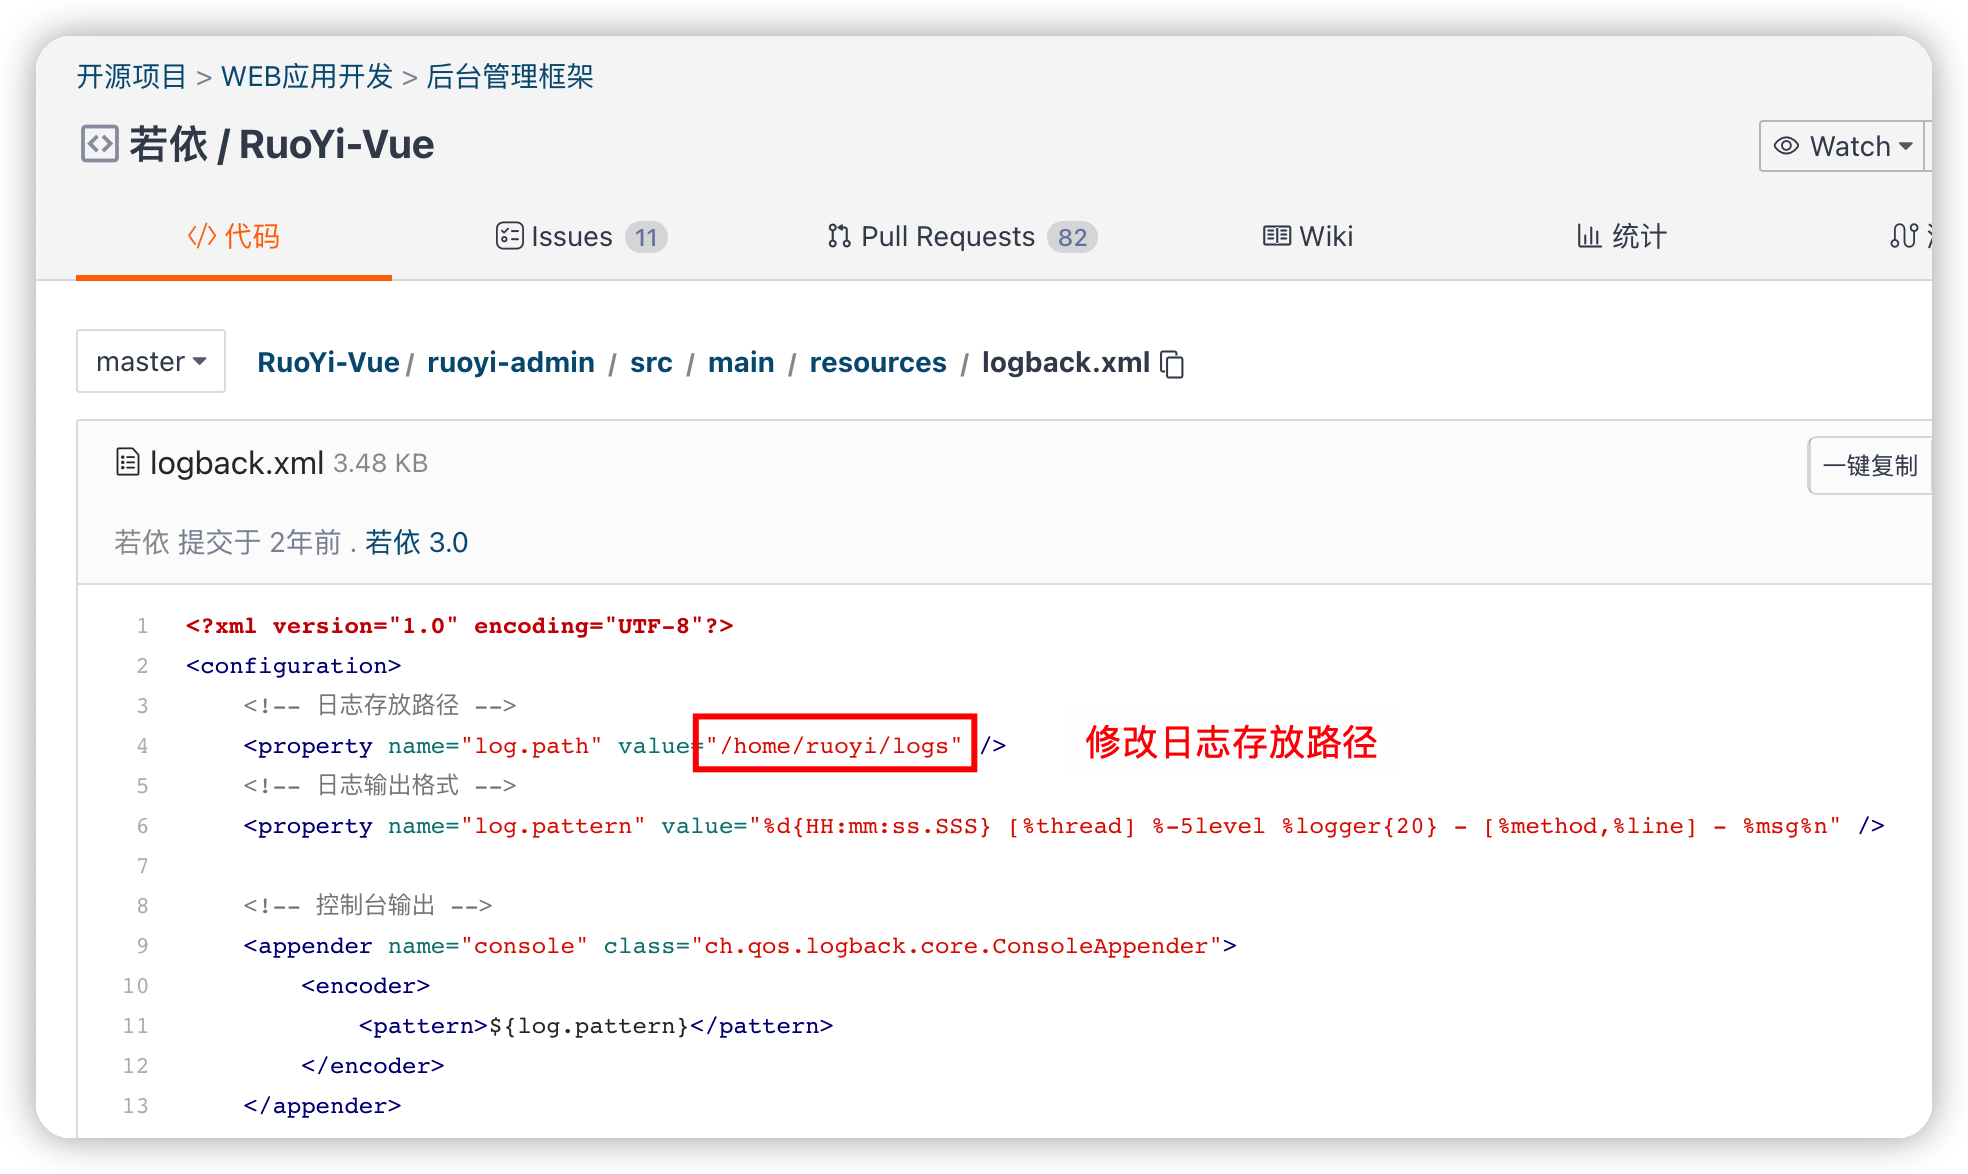This screenshot has height=1174, width=1968.
Task: Click the eye icon in the Watch button
Action: [x=1786, y=146]
